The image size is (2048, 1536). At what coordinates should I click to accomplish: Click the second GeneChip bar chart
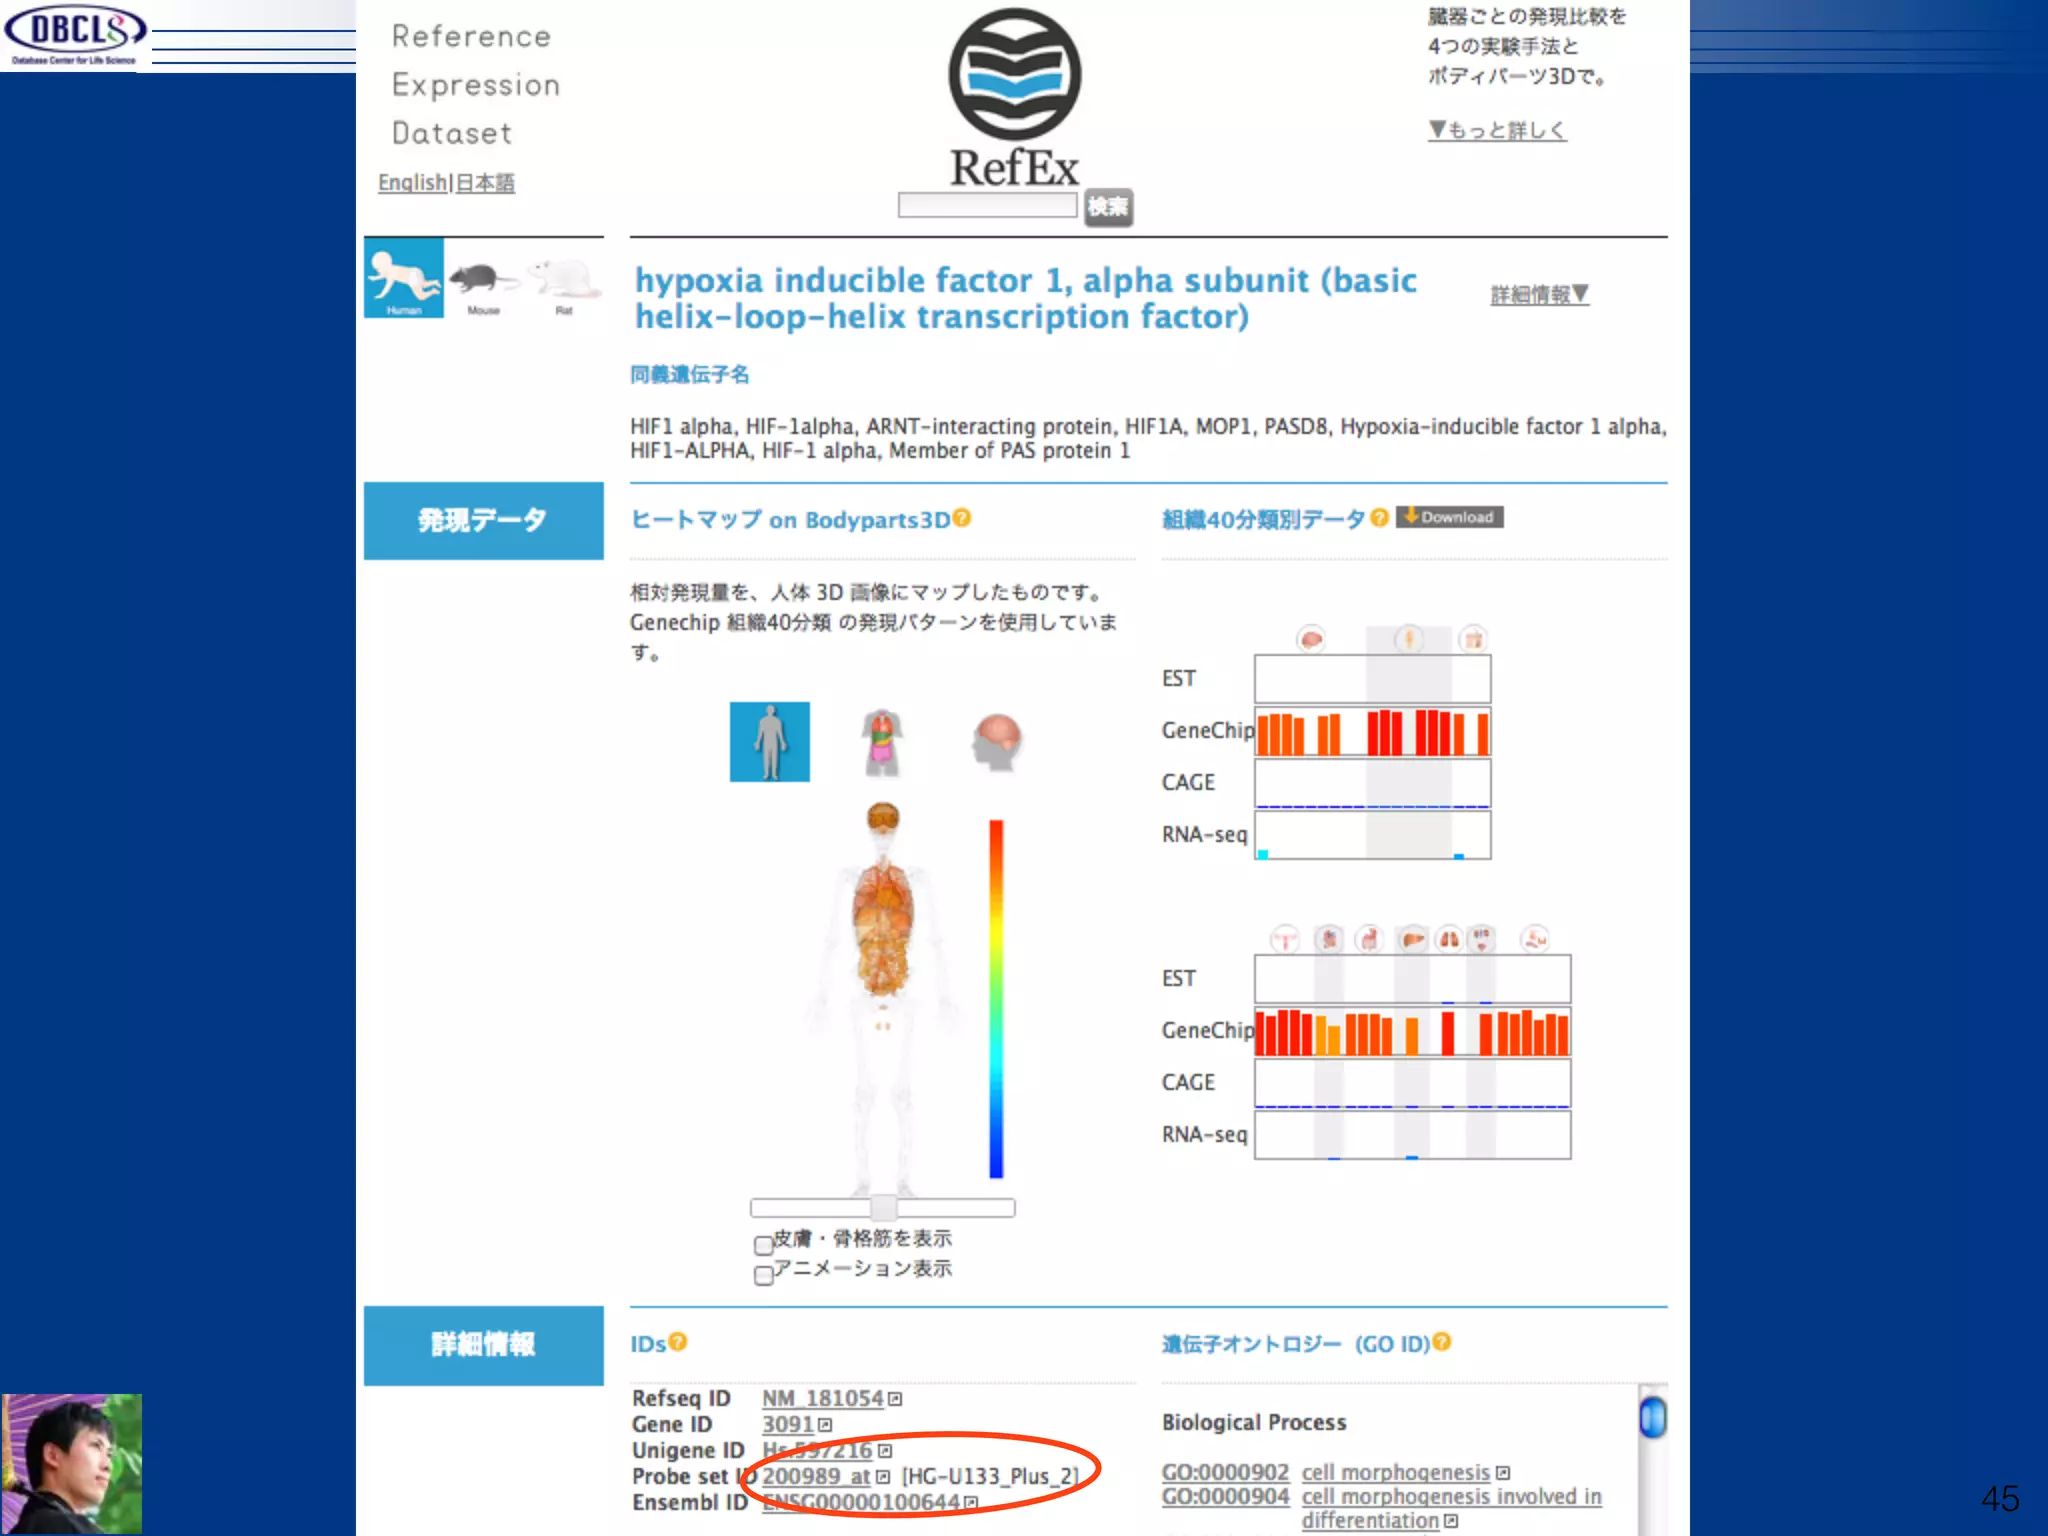[1412, 1031]
